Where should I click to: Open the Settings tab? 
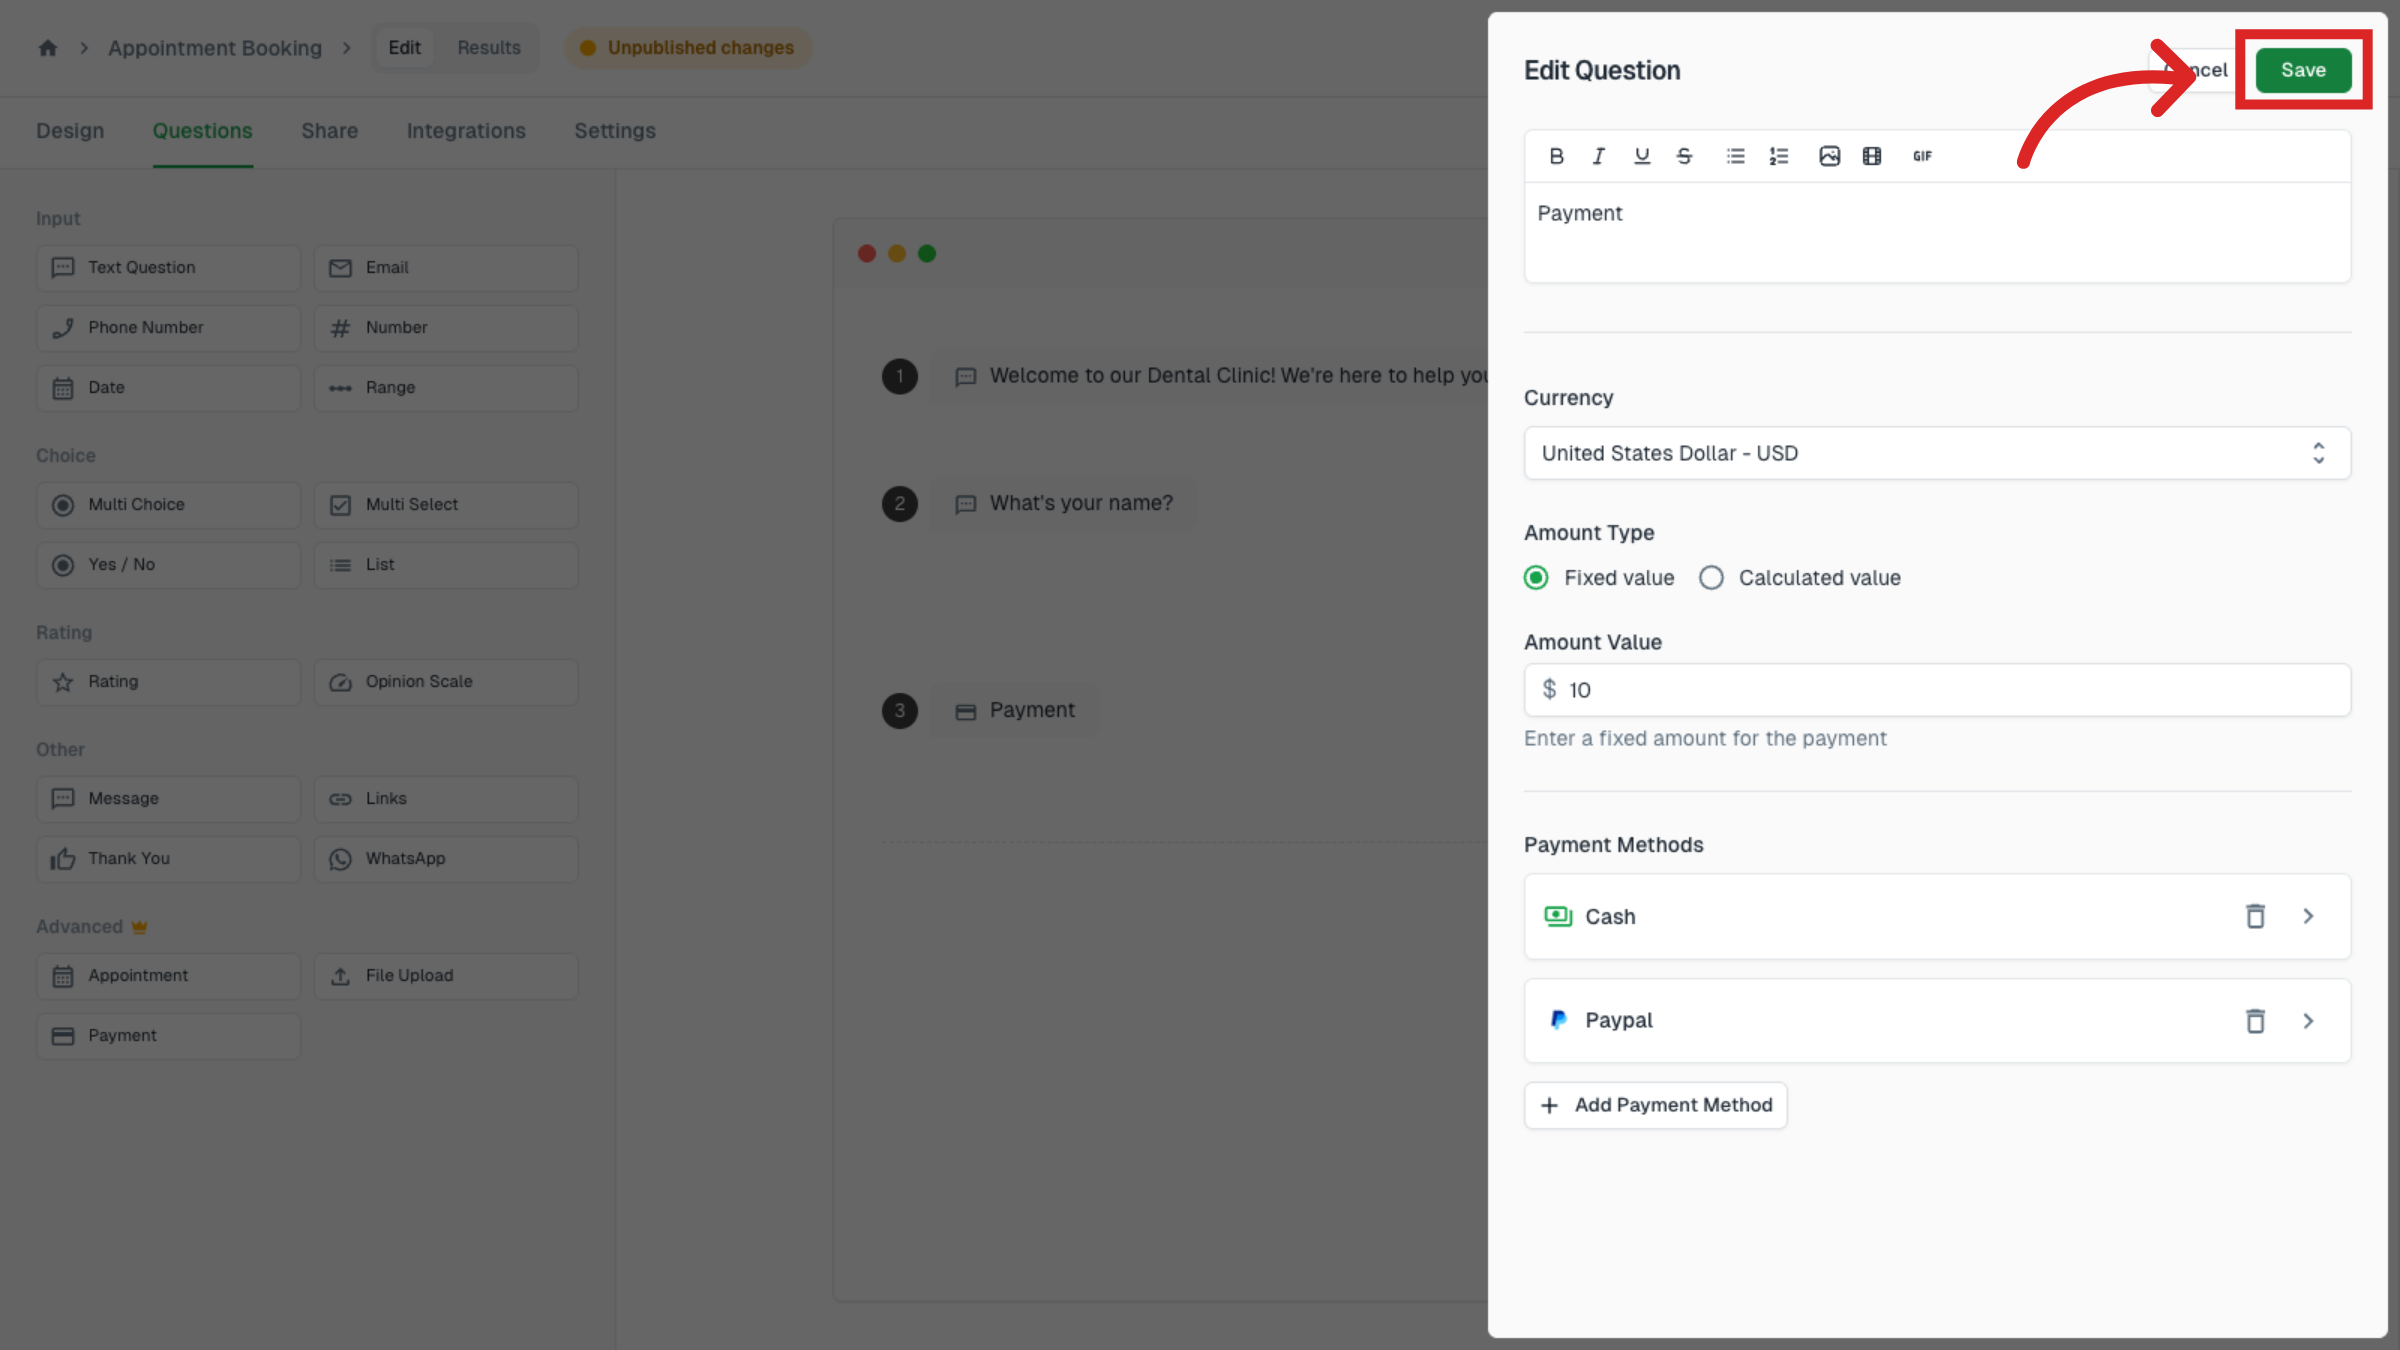pos(615,131)
